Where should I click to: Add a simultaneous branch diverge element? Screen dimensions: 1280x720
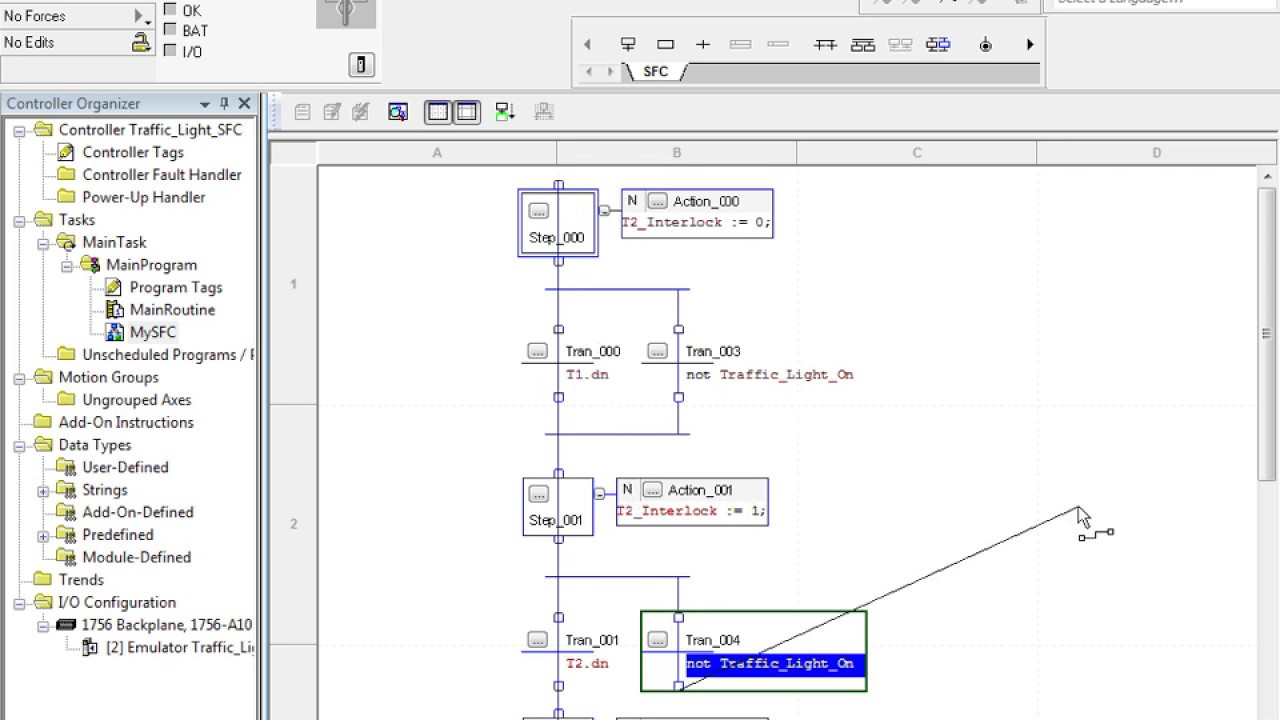click(x=863, y=44)
